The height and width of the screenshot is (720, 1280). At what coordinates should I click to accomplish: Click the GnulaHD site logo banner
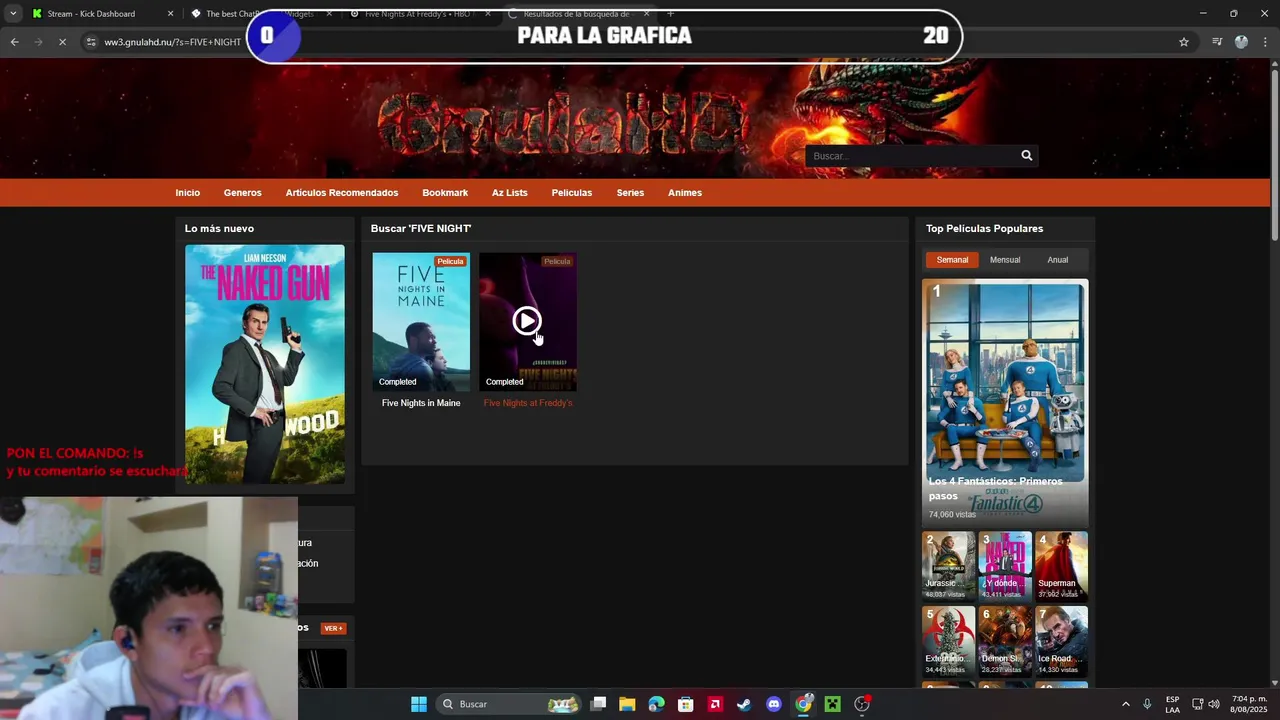point(562,122)
